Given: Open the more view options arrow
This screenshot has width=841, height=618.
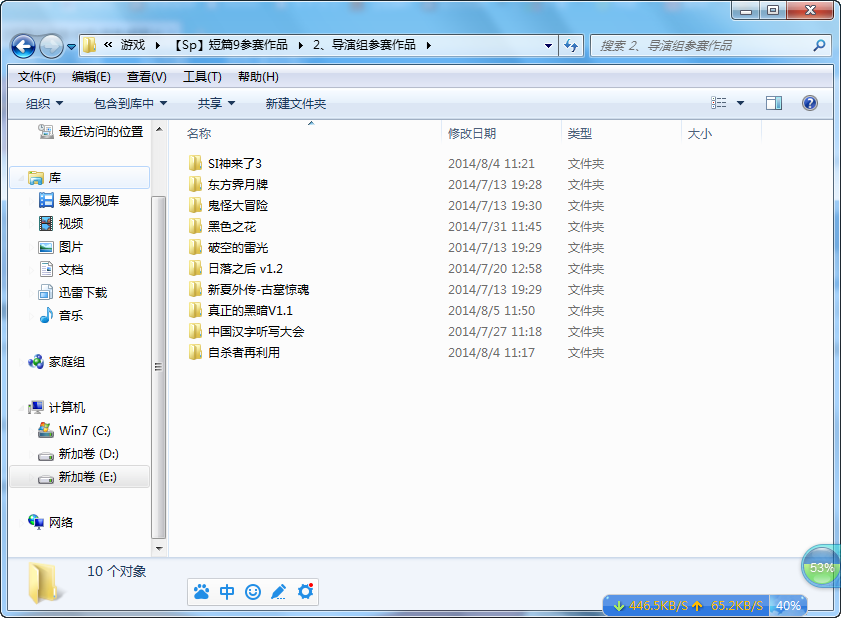Looking at the screenshot, I should coord(740,103).
